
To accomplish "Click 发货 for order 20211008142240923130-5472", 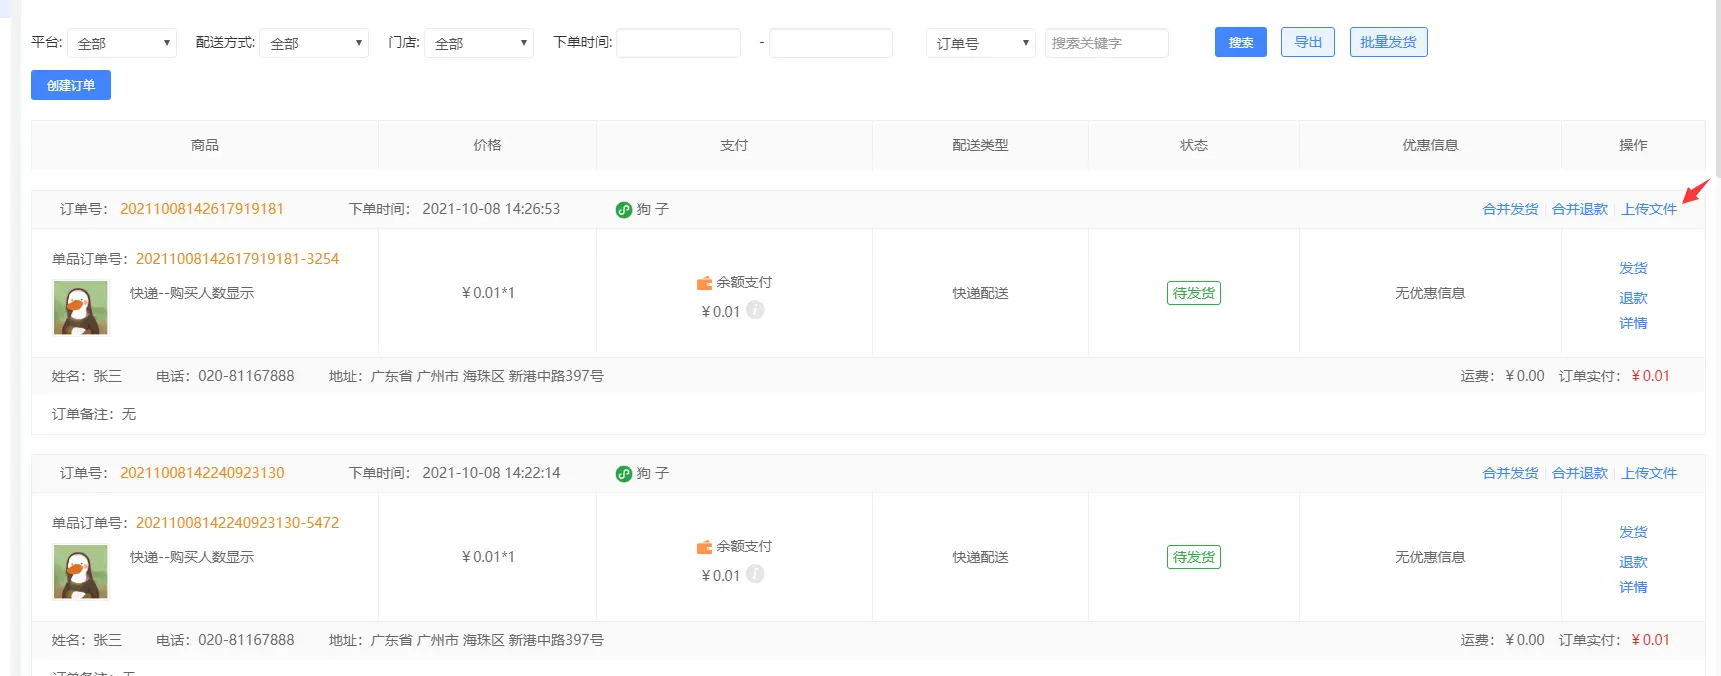I will pos(1633,532).
